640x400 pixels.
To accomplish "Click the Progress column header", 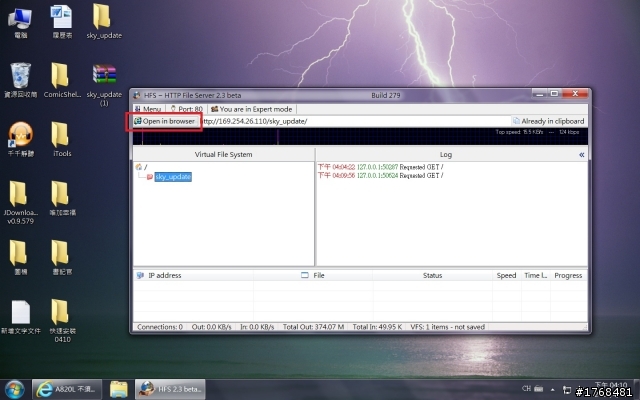I will coord(568,276).
